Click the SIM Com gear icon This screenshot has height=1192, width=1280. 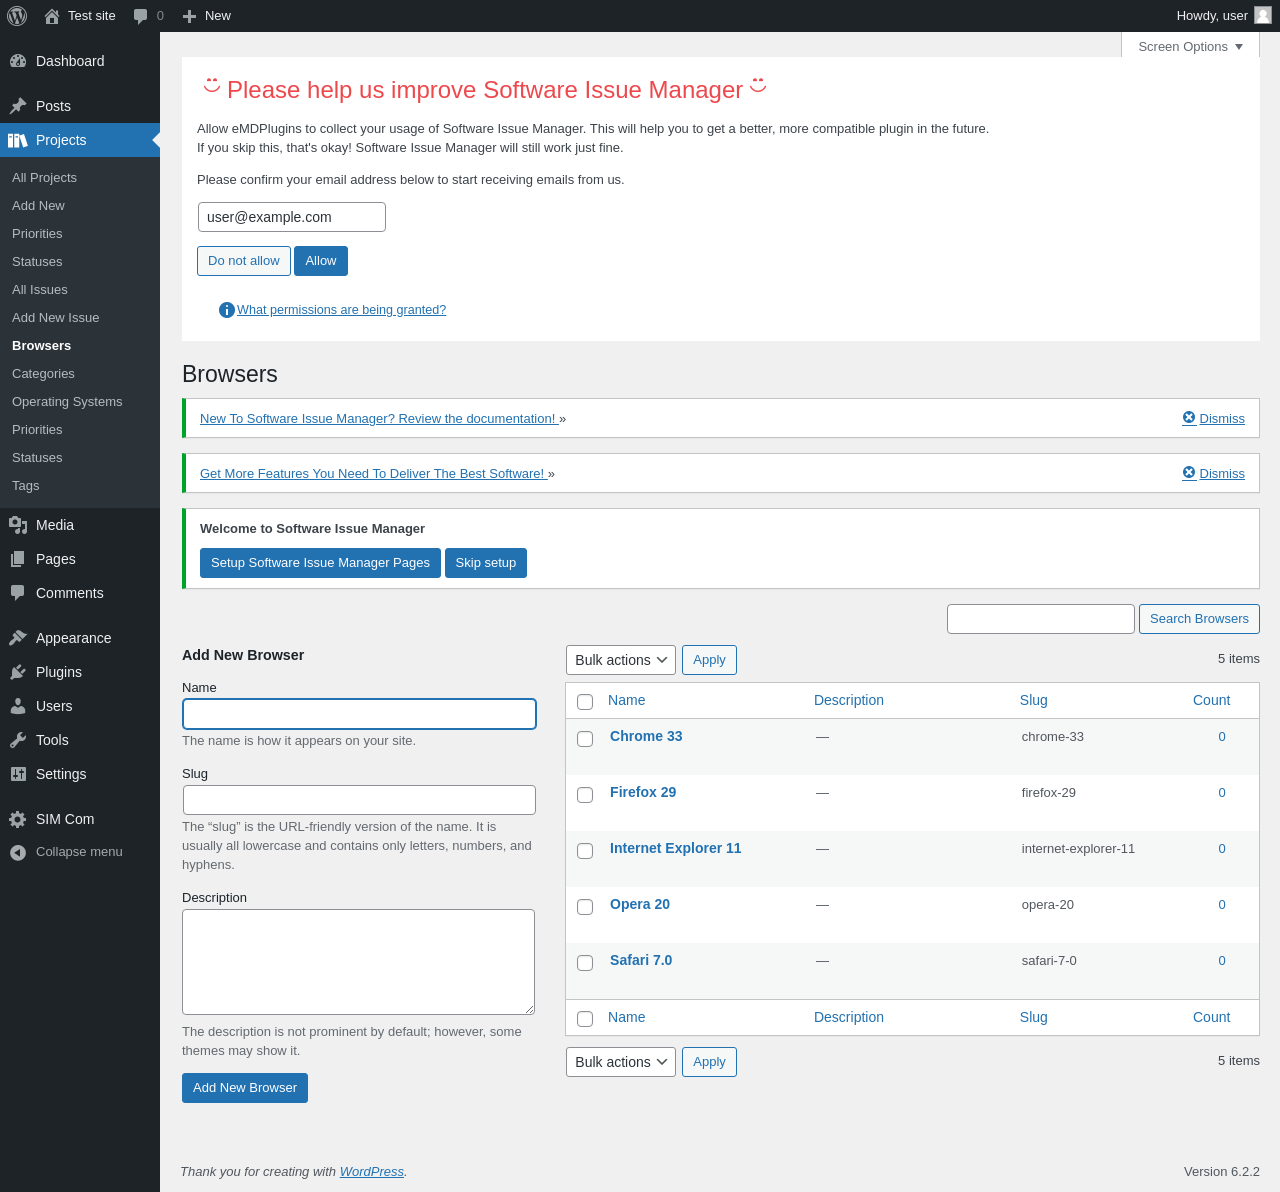coord(18,819)
